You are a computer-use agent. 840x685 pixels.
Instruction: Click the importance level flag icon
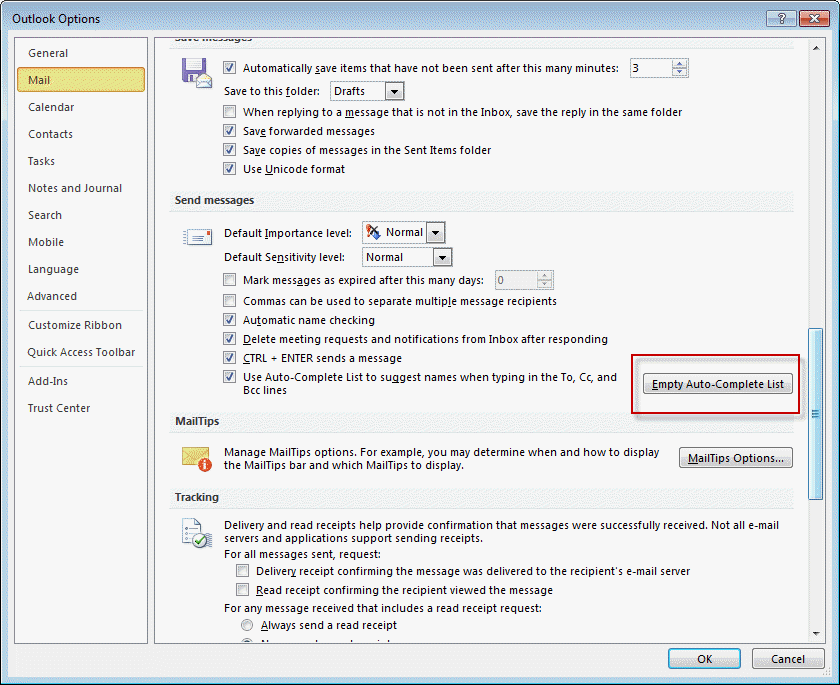(373, 232)
